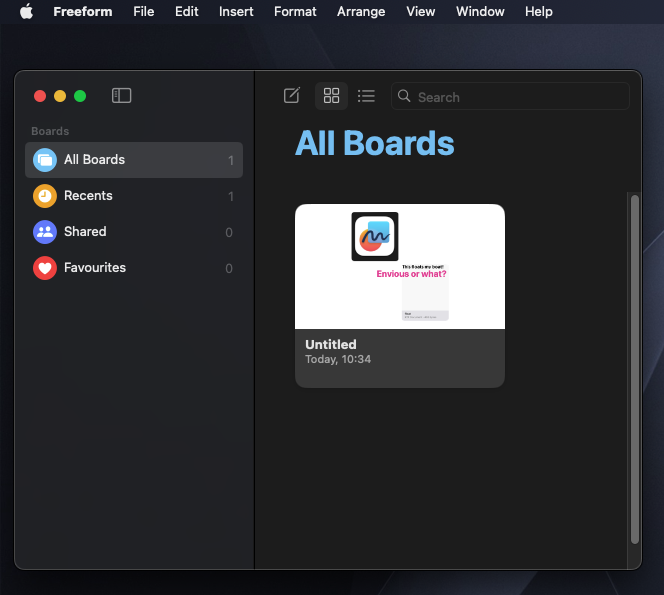Click the Favourites count 0
The width and height of the screenshot is (664, 595).
pos(229,268)
